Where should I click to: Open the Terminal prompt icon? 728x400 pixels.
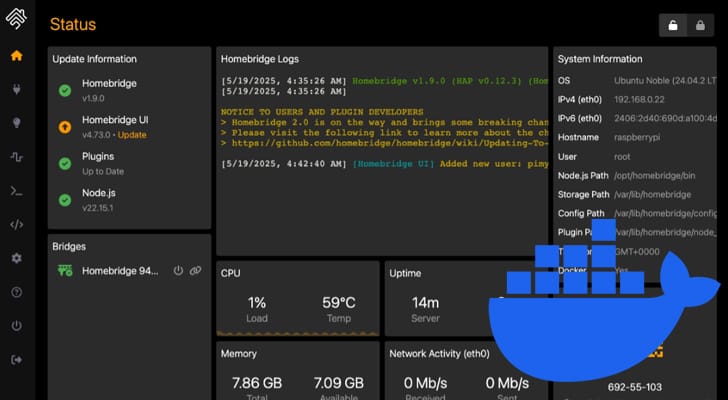(16, 191)
